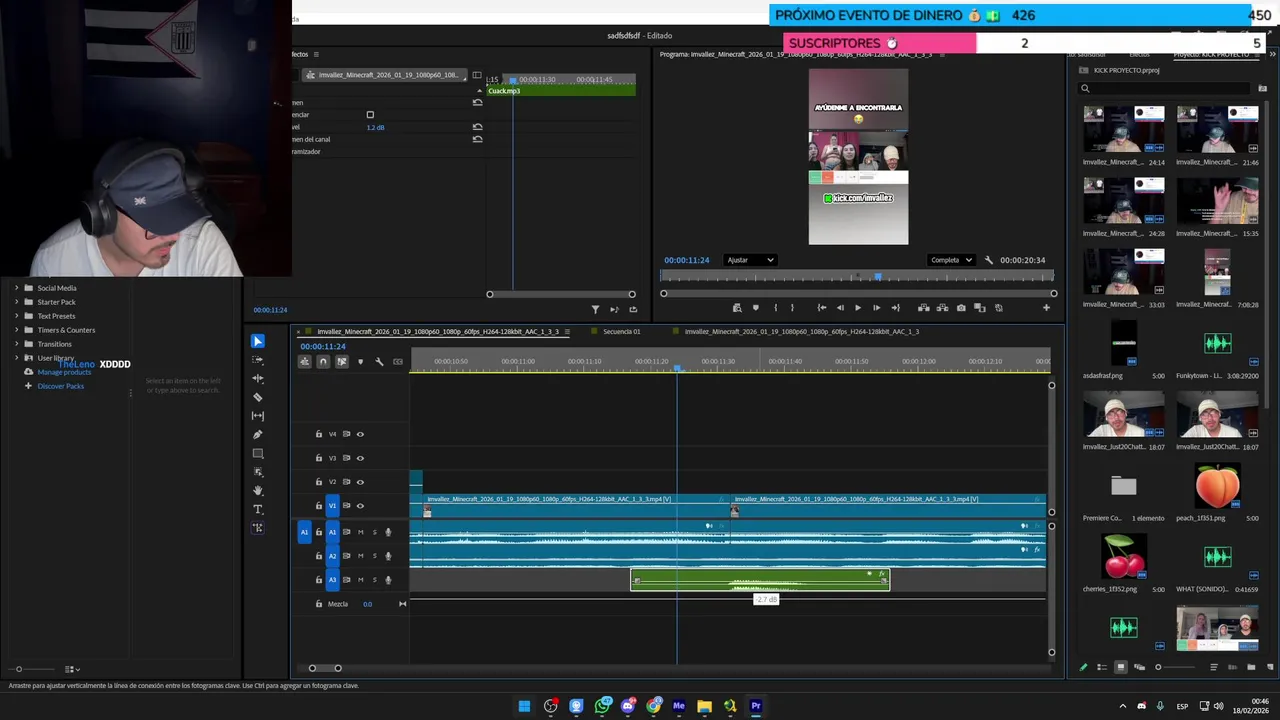Expand the Text Presets folder

(x=16, y=316)
